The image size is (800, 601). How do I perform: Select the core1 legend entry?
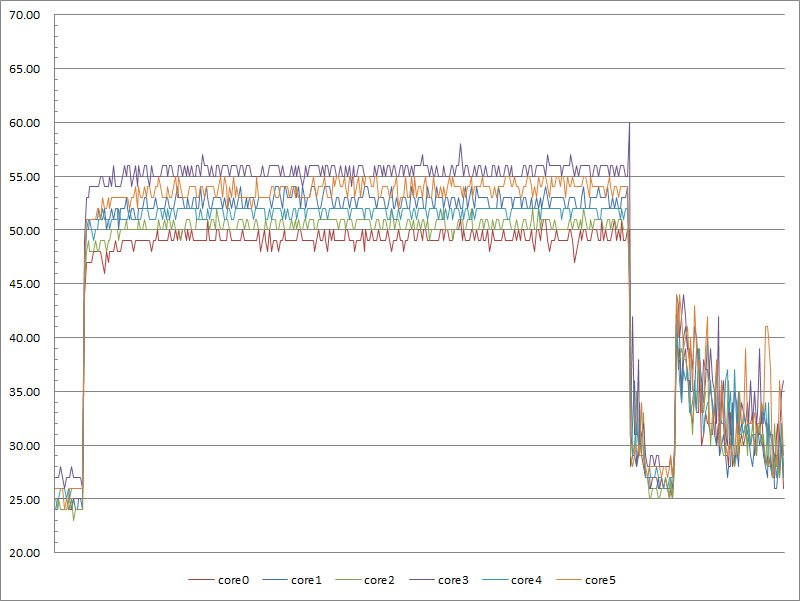click(x=292, y=580)
